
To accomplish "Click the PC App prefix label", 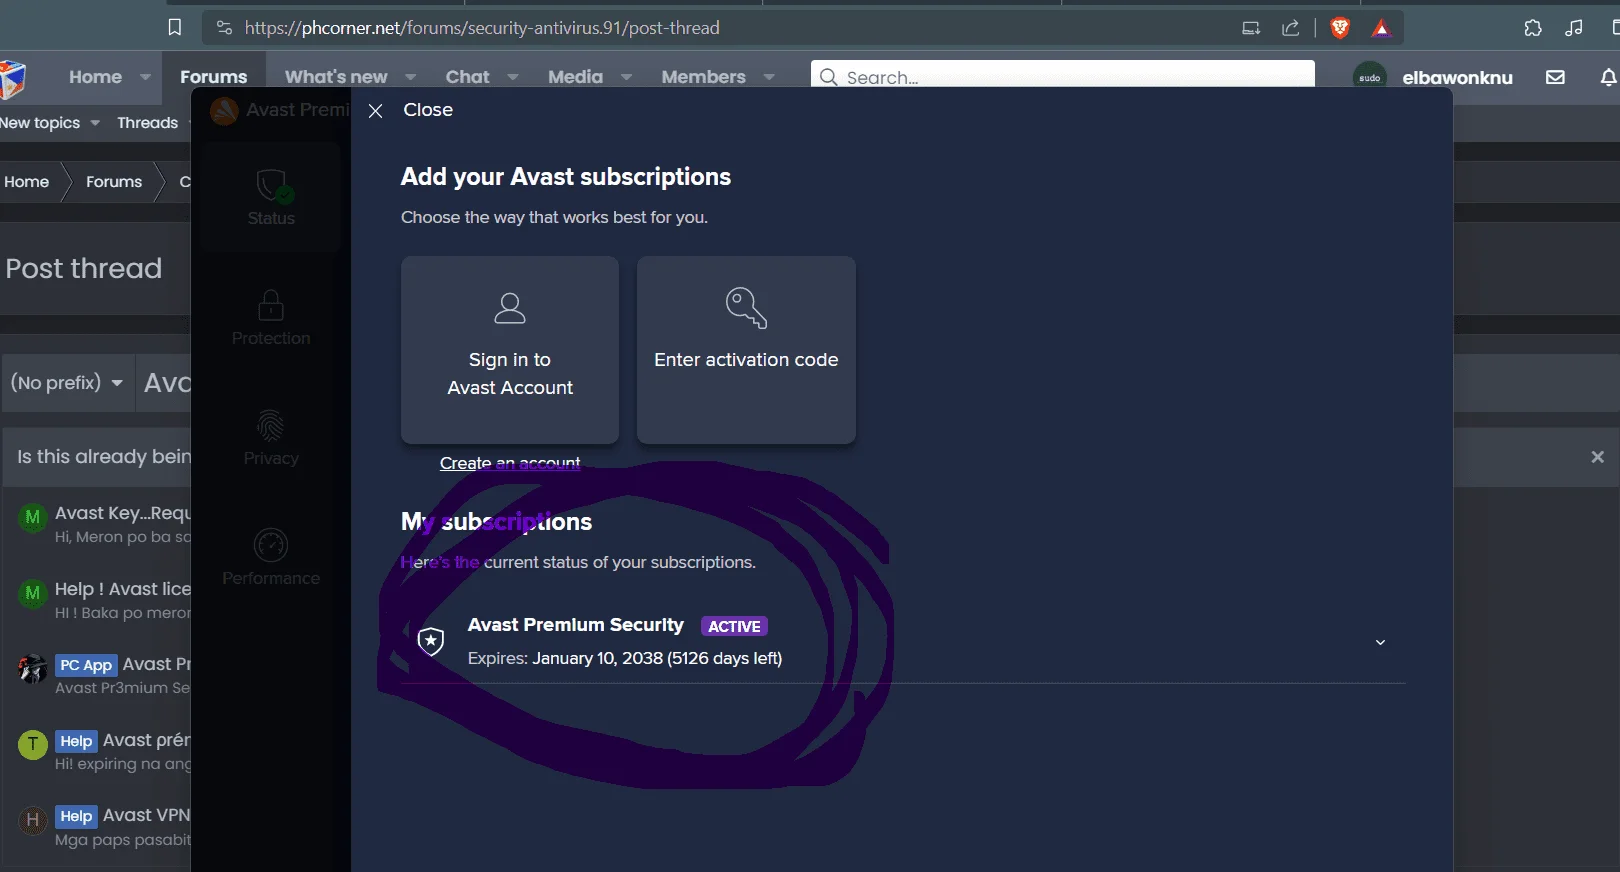I will (86, 665).
